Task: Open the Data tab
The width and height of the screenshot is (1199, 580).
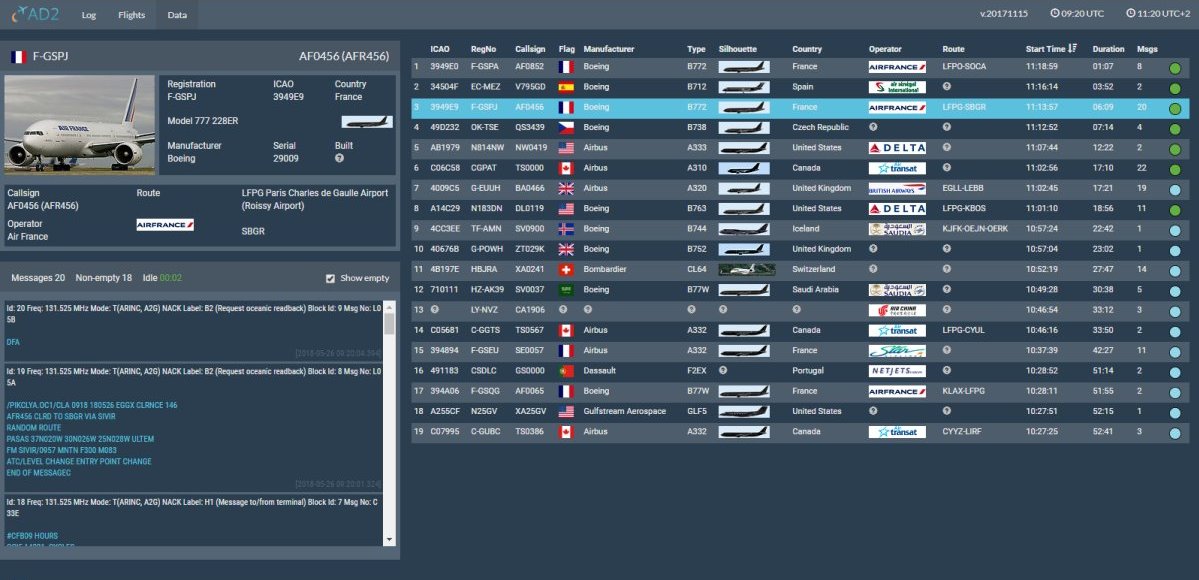Action: tap(177, 15)
